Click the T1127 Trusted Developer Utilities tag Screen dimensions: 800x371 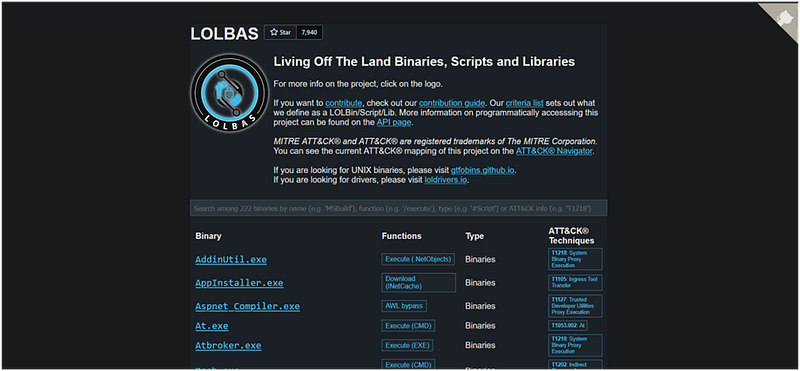(x=575, y=306)
